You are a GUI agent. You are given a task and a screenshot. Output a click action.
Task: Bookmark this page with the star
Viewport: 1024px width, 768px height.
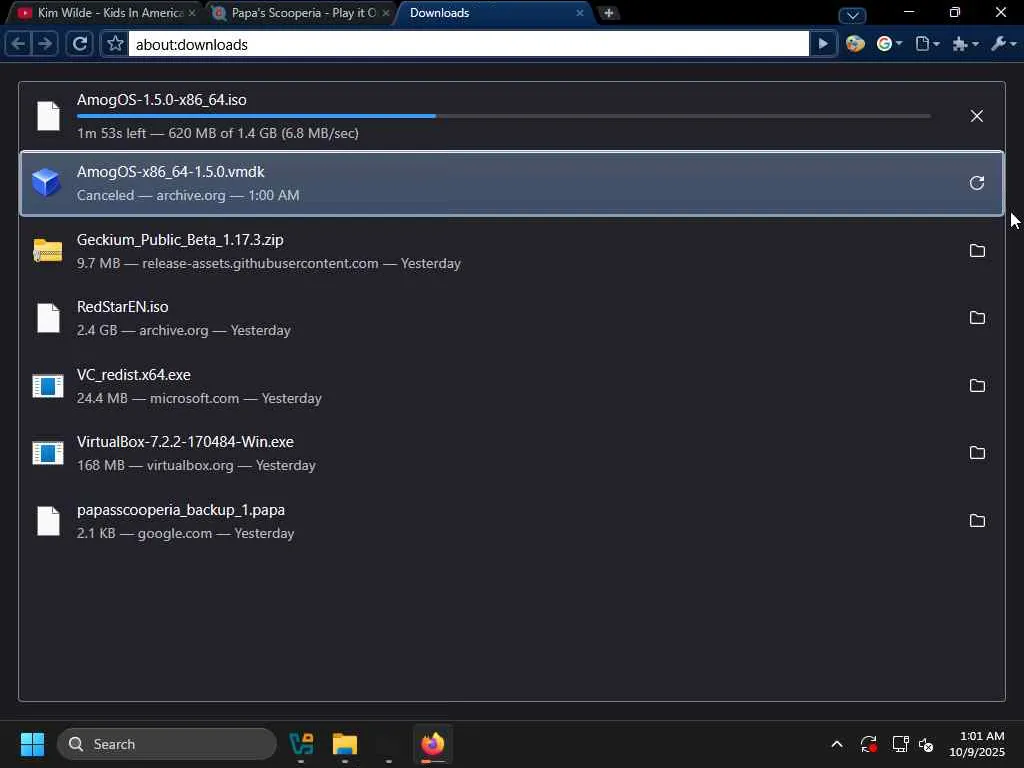click(x=115, y=44)
